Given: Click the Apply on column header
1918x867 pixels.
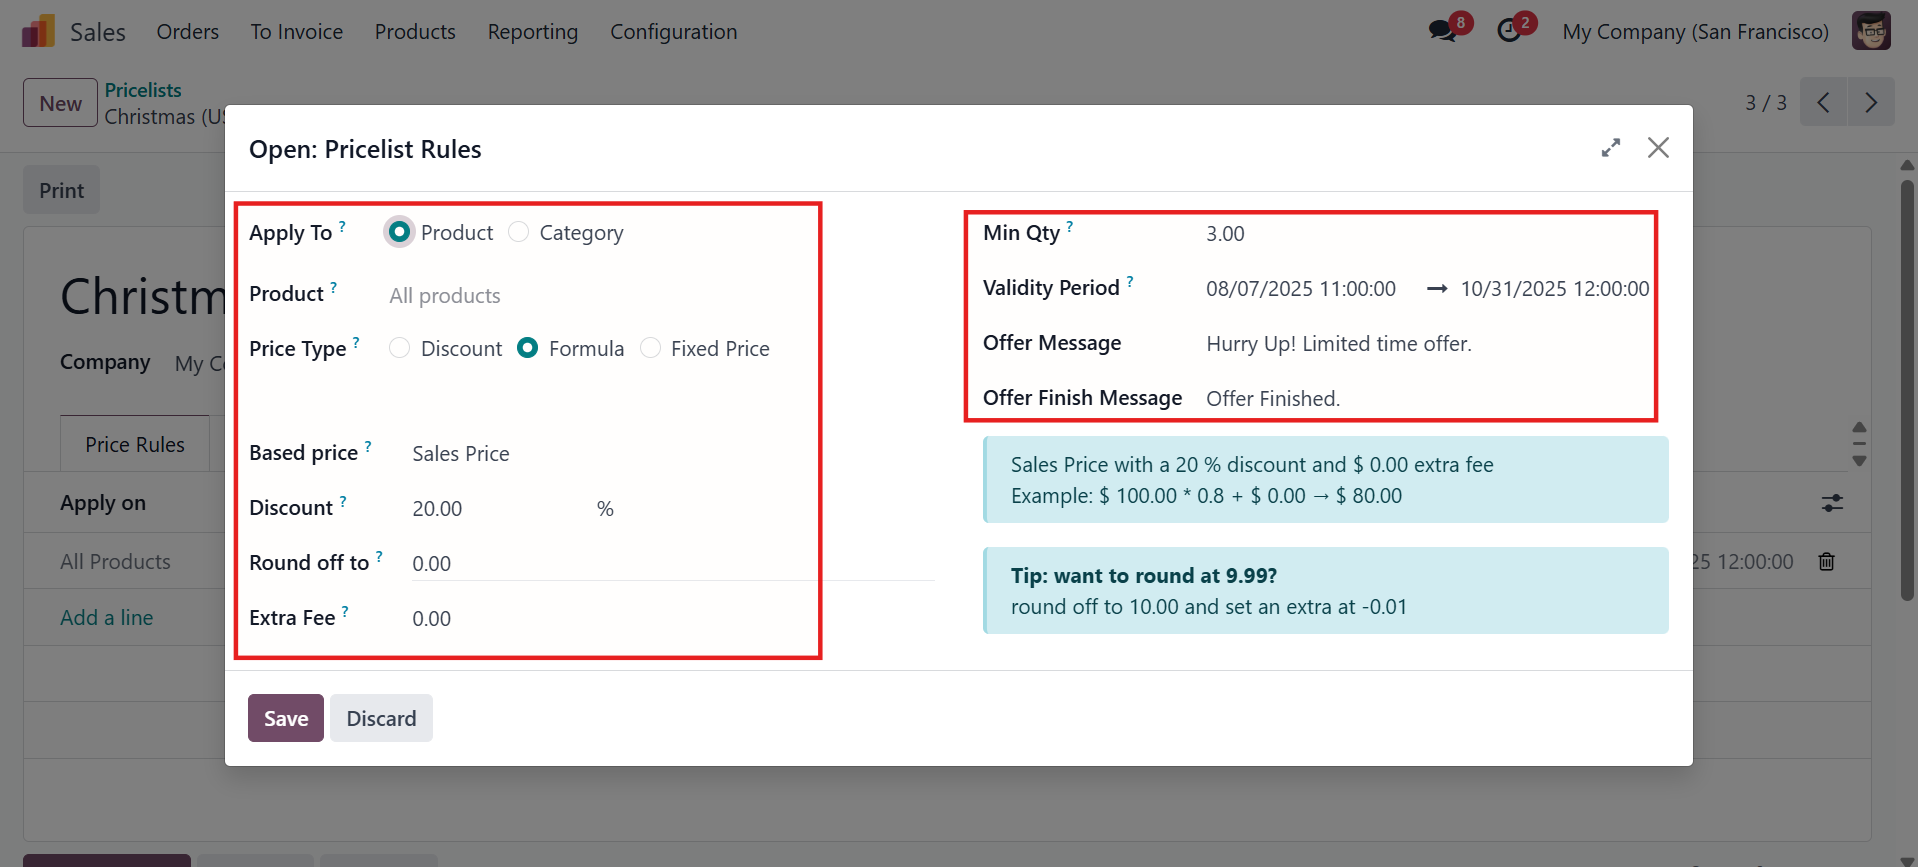Looking at the screenshot, I should [x=103, y=503].
